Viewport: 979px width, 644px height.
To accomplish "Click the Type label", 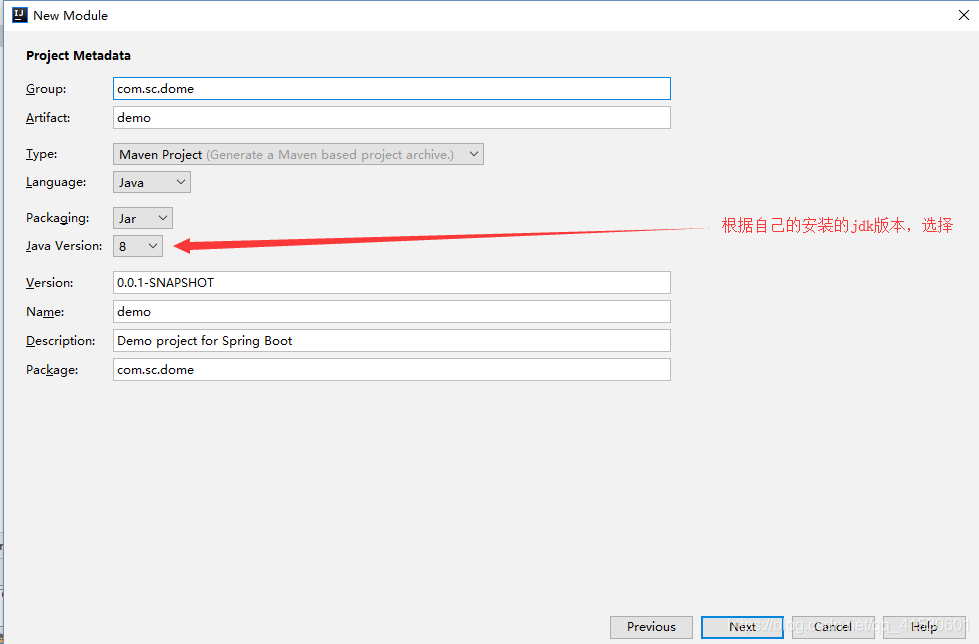I will tap(41, 154).
